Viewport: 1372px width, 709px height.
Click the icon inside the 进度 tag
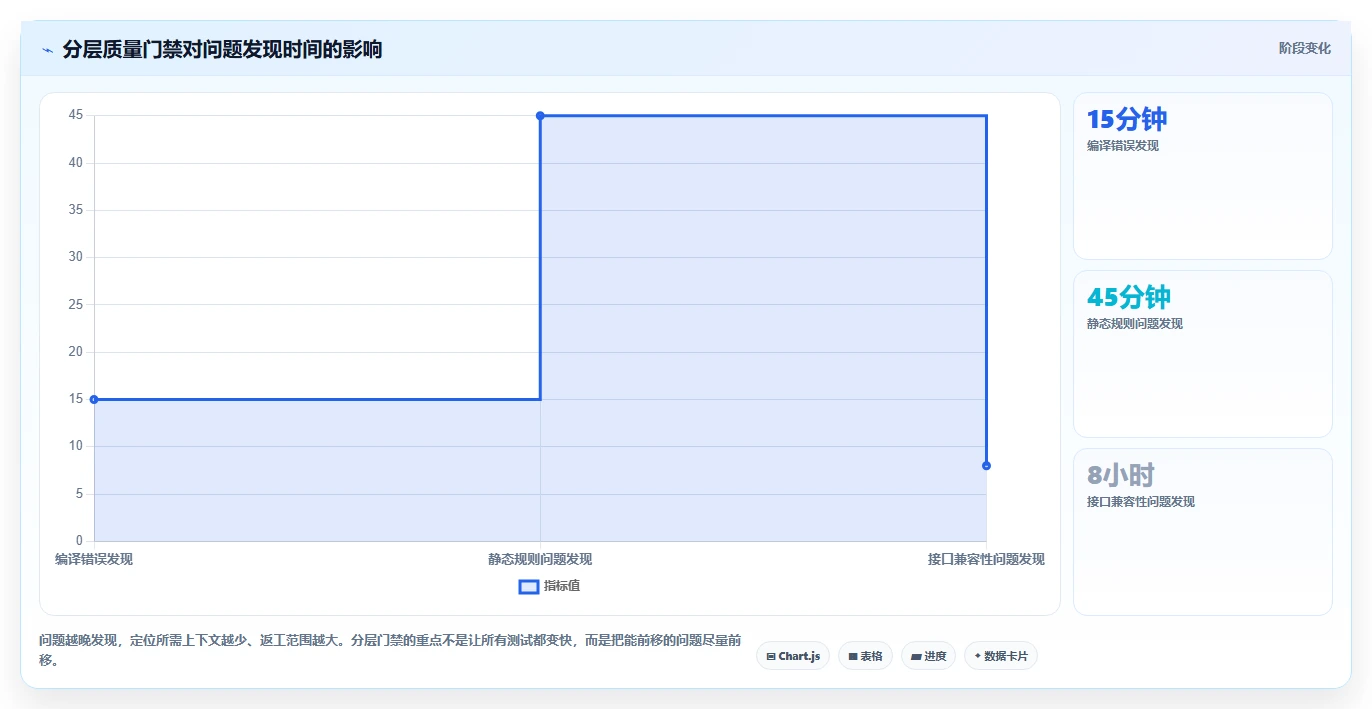point(916,656)
